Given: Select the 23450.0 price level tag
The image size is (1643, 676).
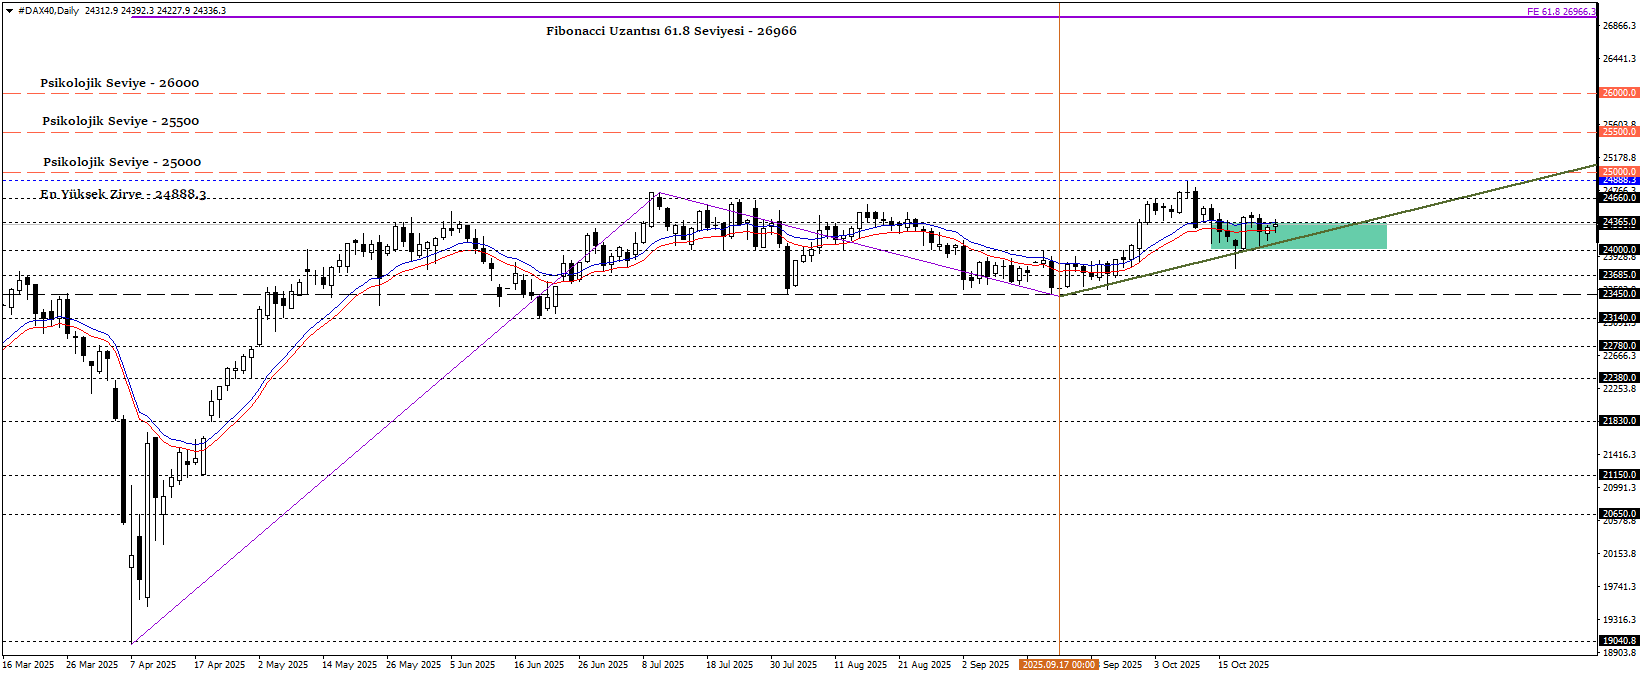Looking at the screenshot, I should pyautogui.click(x=1619, y=294).
